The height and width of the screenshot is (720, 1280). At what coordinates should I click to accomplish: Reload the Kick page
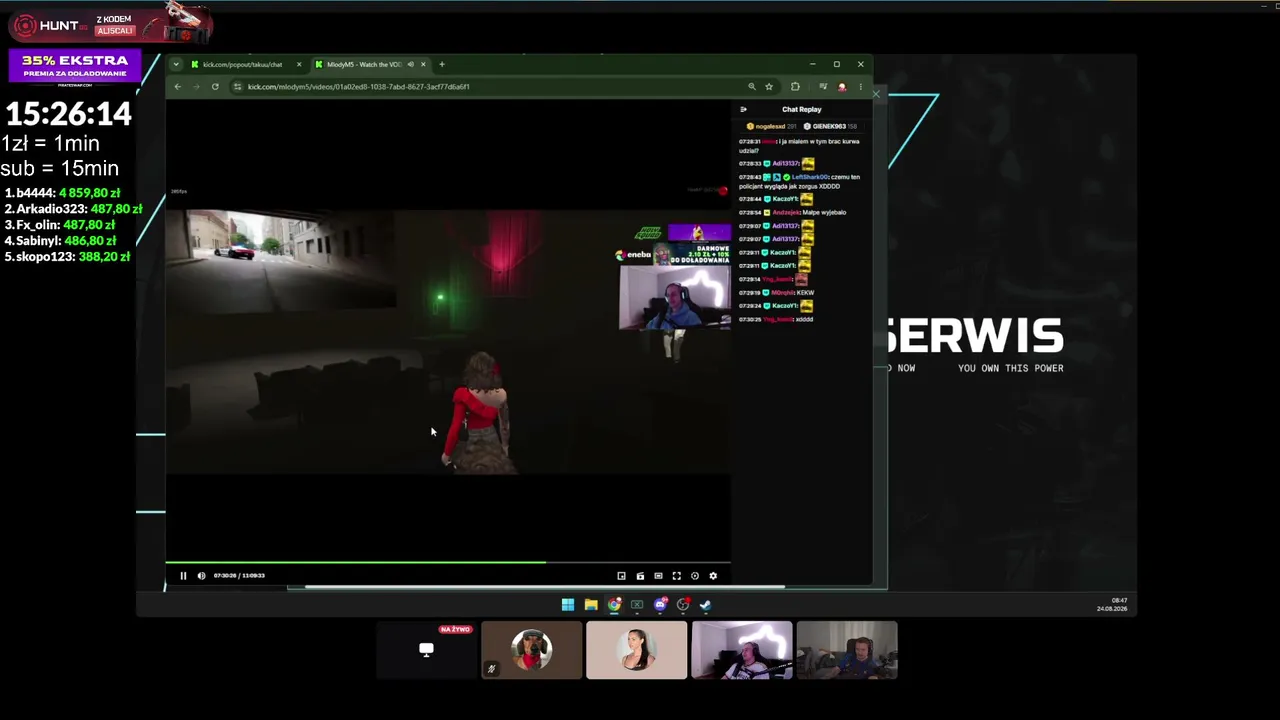coord(215,87)
